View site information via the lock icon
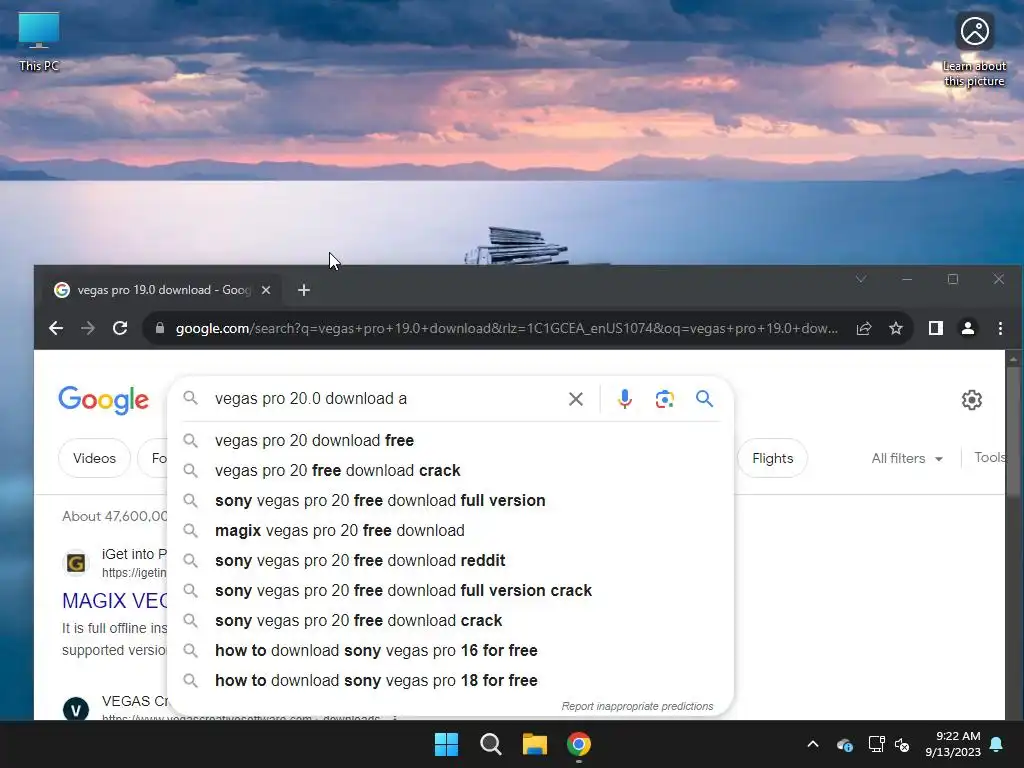This screenshot has width=1024, height=768. coord(160,328)
